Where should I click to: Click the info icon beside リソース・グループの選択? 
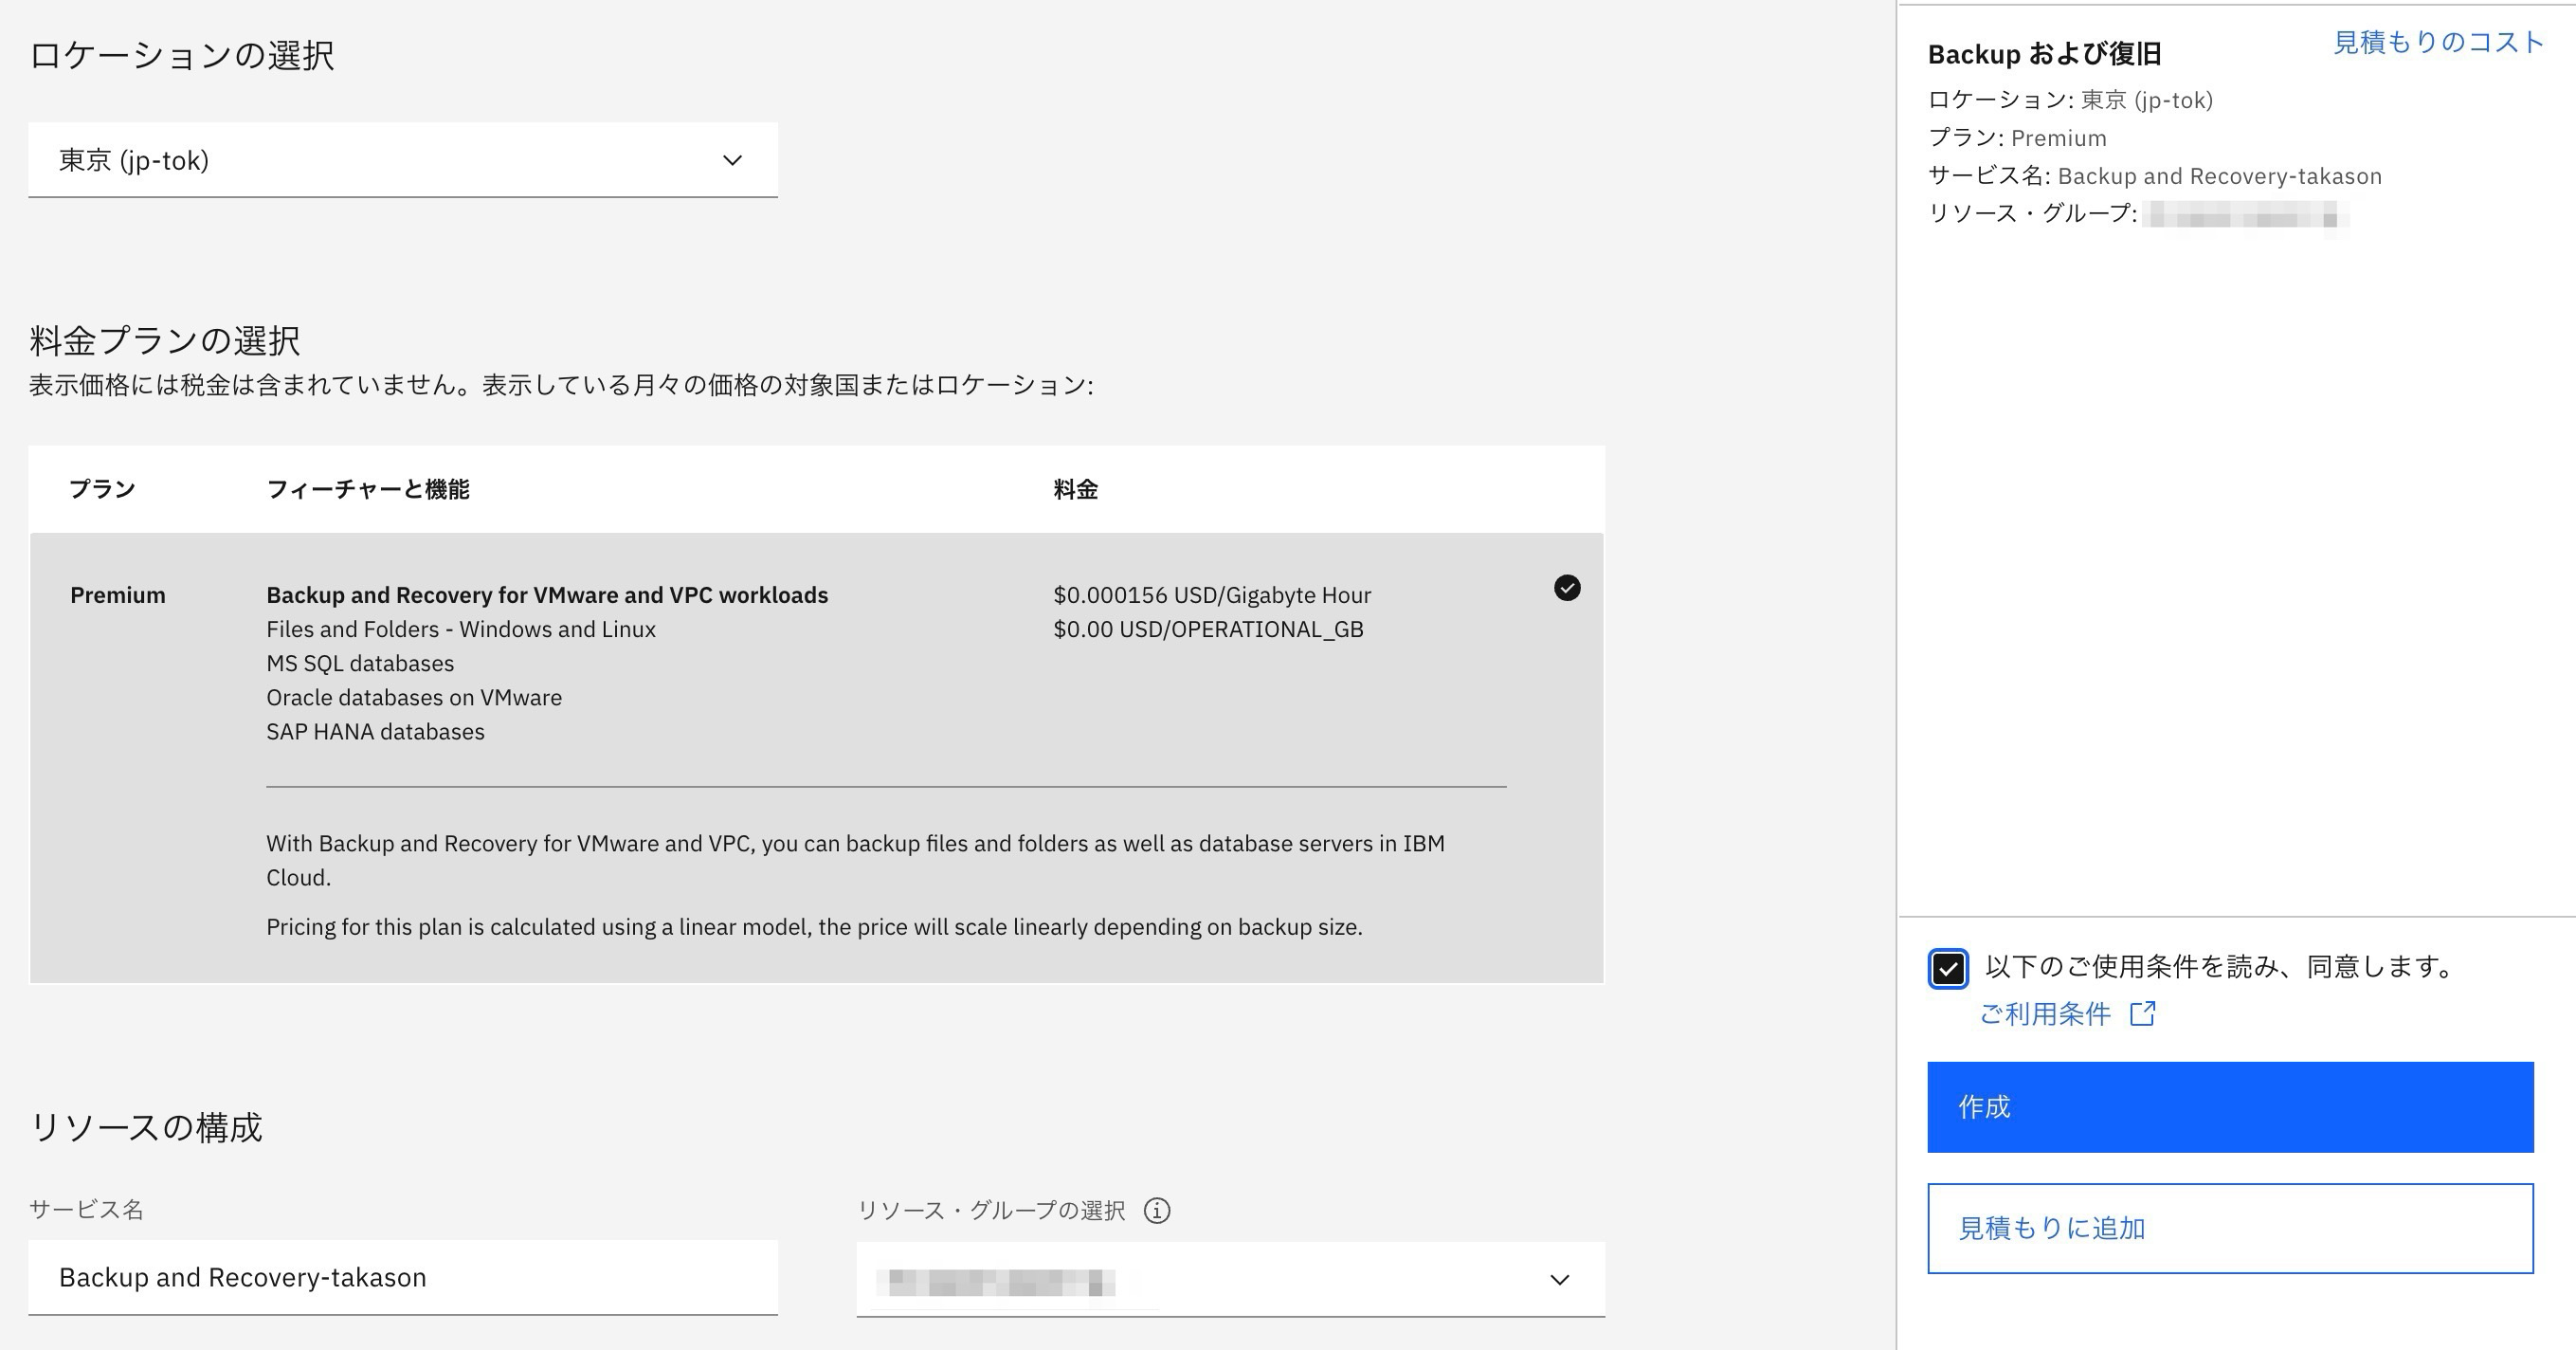click(x=1157, y=1210)
